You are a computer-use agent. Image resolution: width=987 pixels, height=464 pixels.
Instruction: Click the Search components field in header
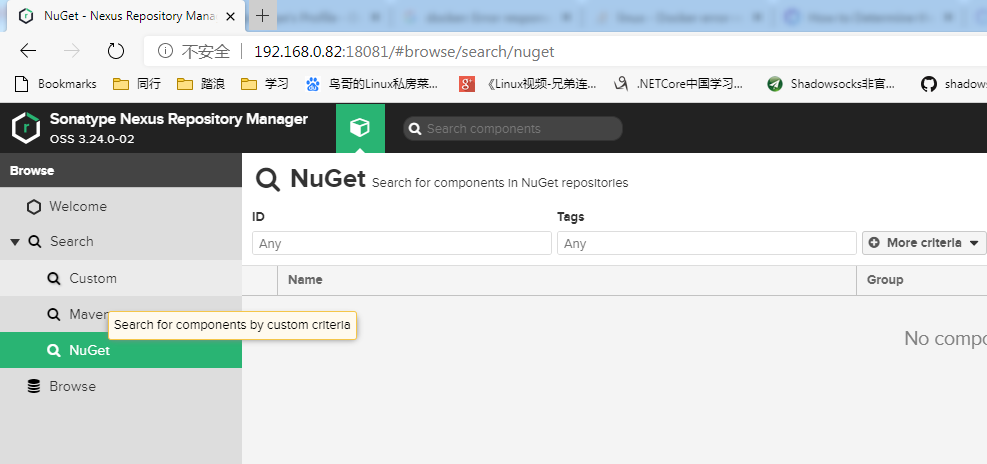point(512,128)
